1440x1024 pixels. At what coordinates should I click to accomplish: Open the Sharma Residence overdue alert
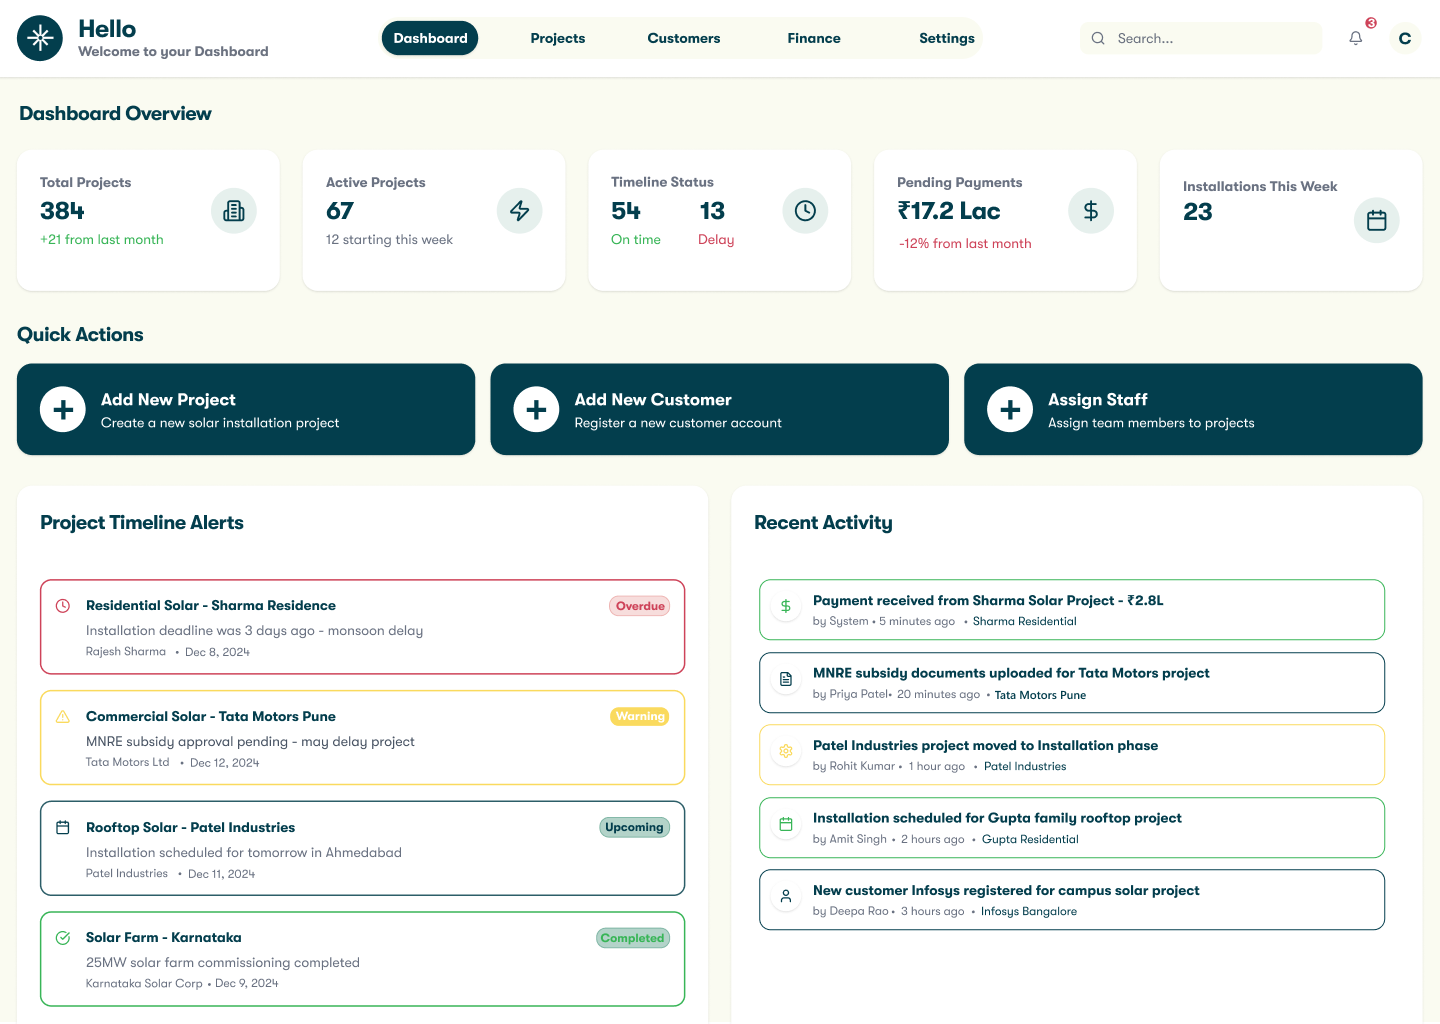click(x=362, y=627)
